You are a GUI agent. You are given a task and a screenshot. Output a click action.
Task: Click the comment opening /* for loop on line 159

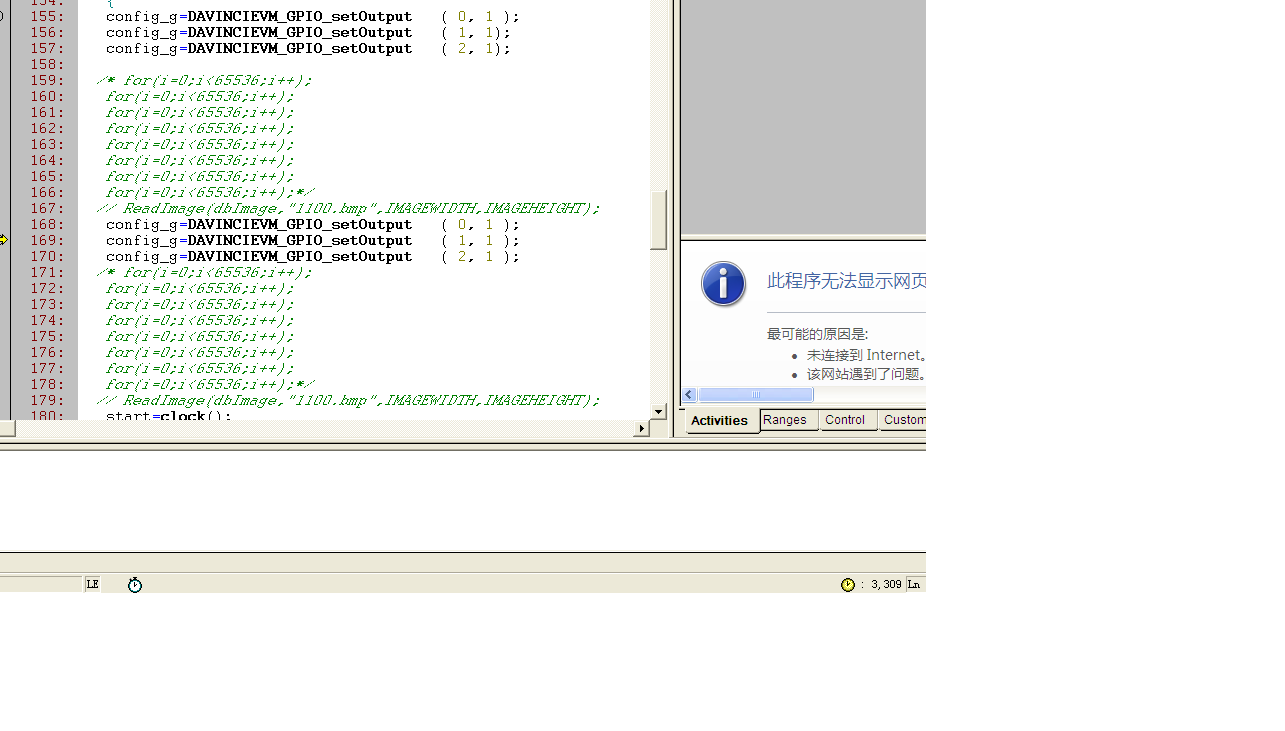(204, 81)
